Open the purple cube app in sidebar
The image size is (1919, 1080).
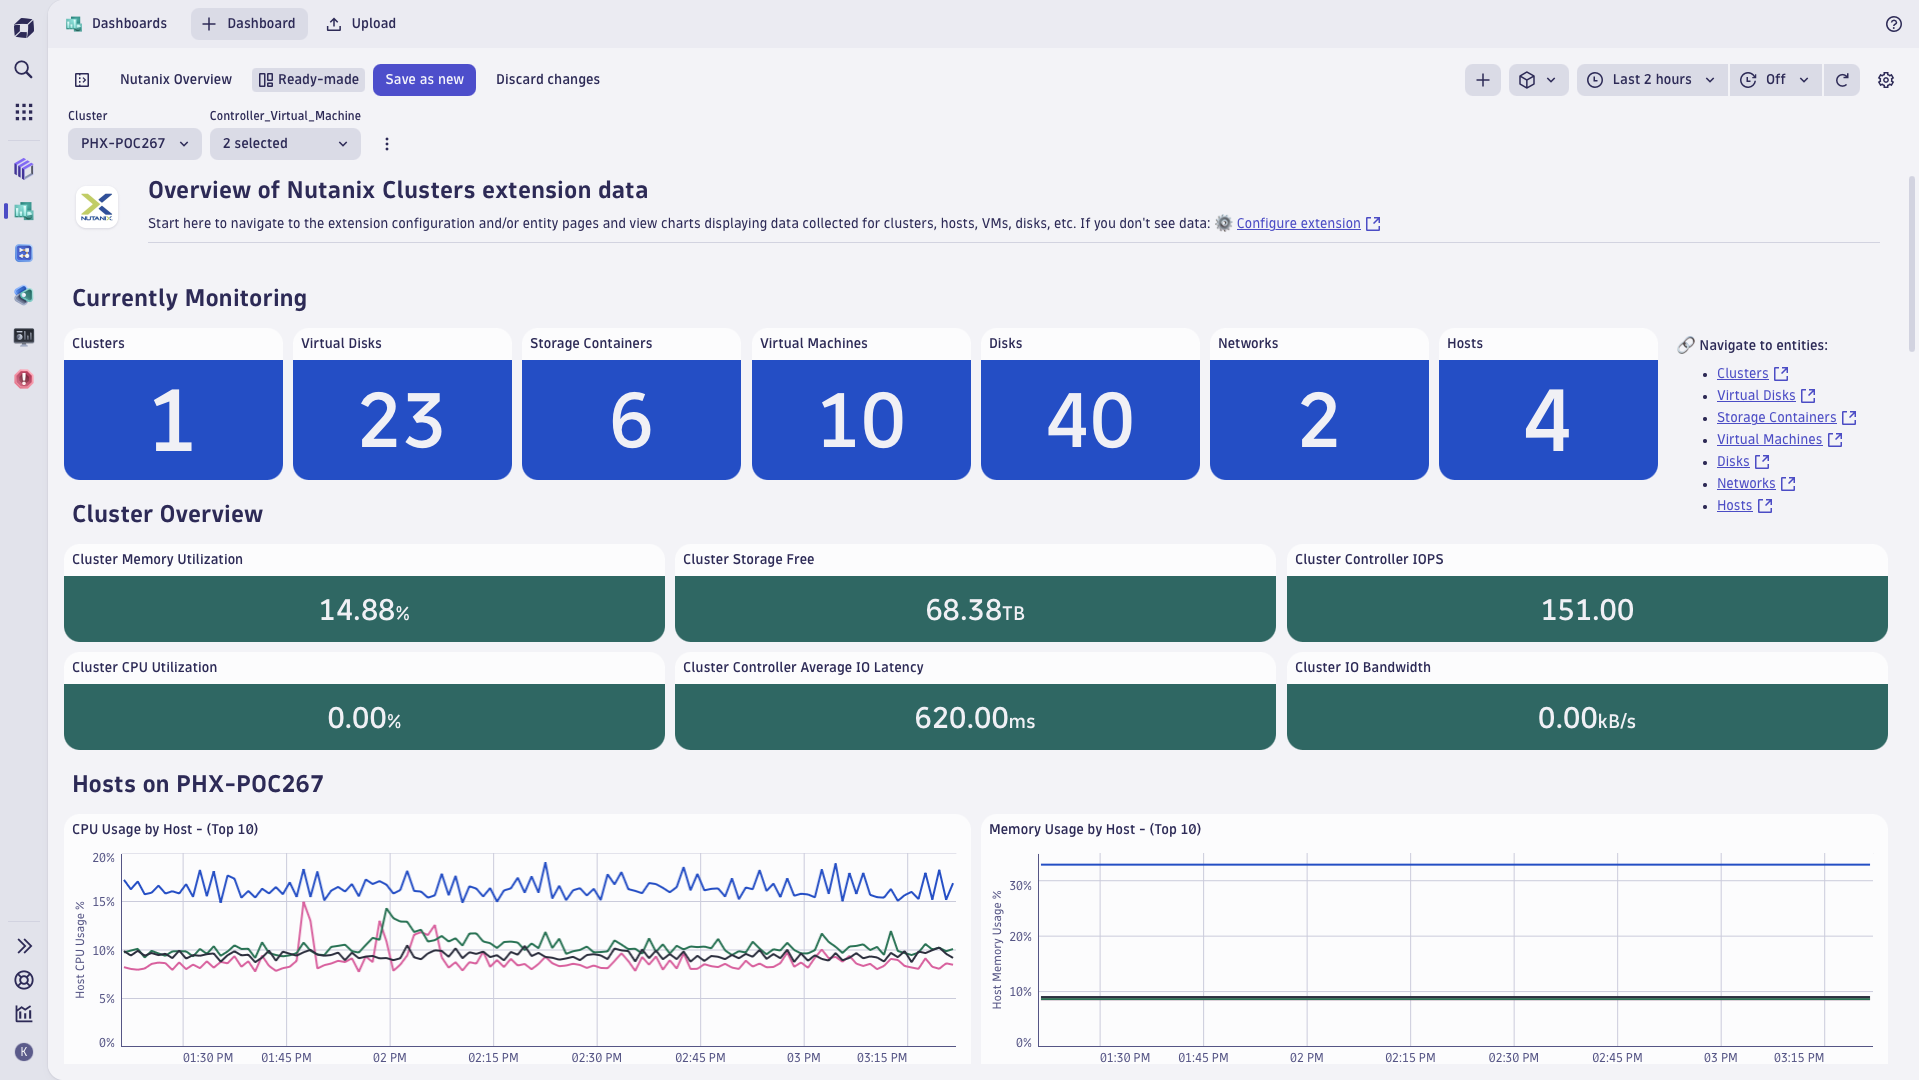coord(24,169)
